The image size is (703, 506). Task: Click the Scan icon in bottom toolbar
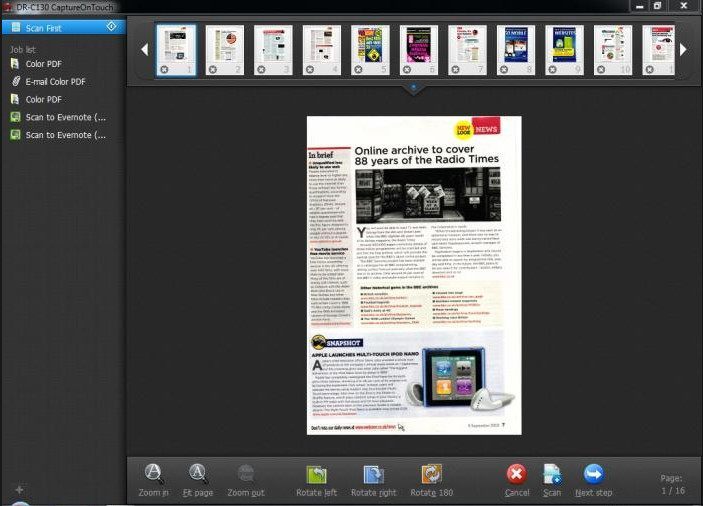551,475
